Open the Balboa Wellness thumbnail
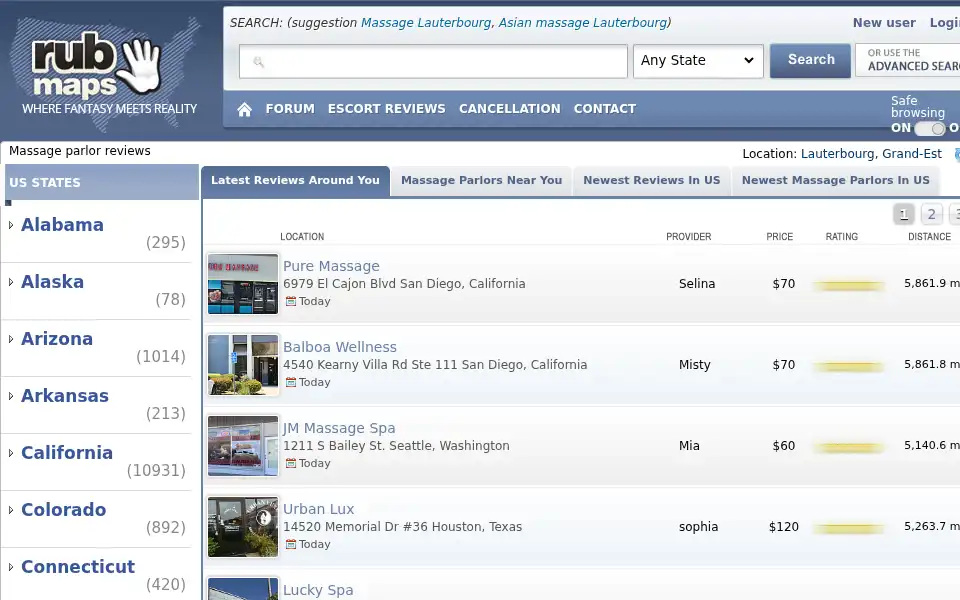This screenshot has width=960, height=600. tap(242, 365)
